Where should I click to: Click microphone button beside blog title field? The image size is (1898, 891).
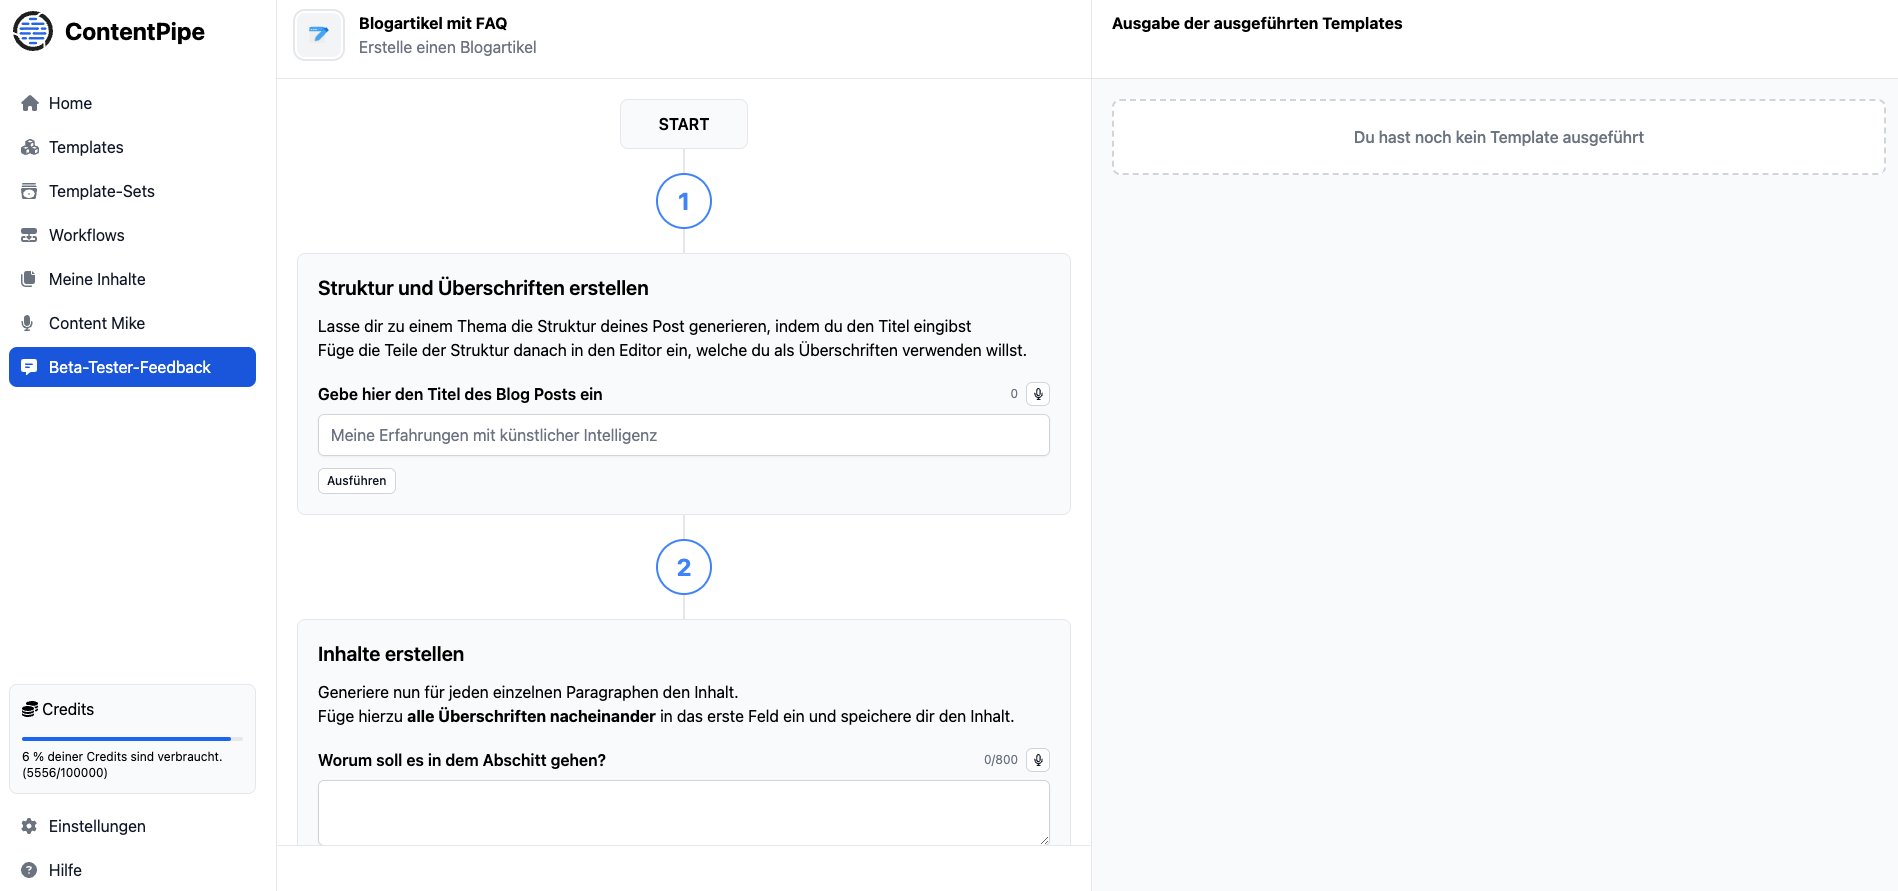[1038, 394]
